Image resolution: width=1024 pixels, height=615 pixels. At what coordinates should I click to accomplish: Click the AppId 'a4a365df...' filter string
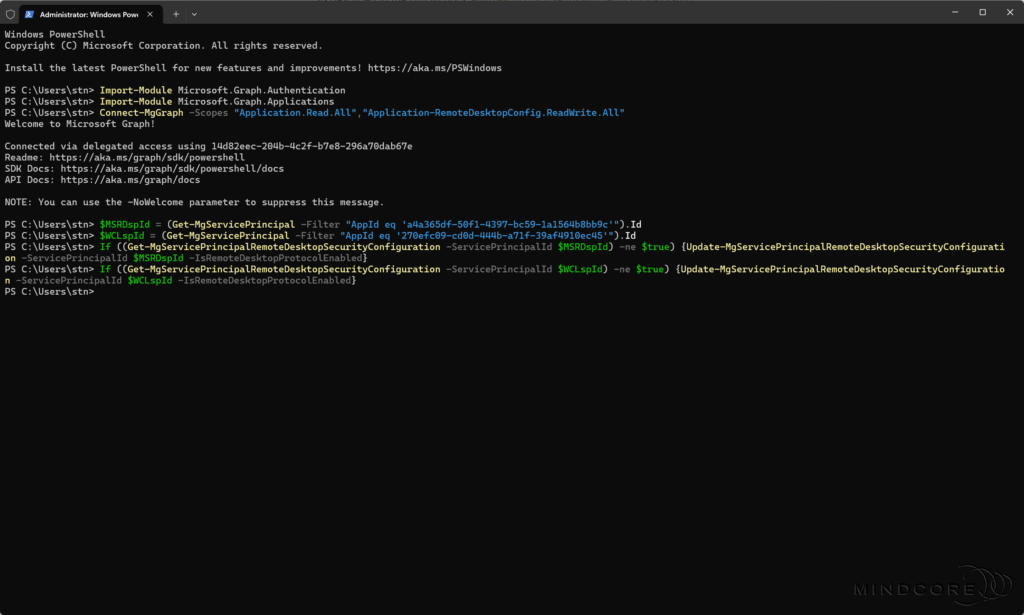coord(483,225)
